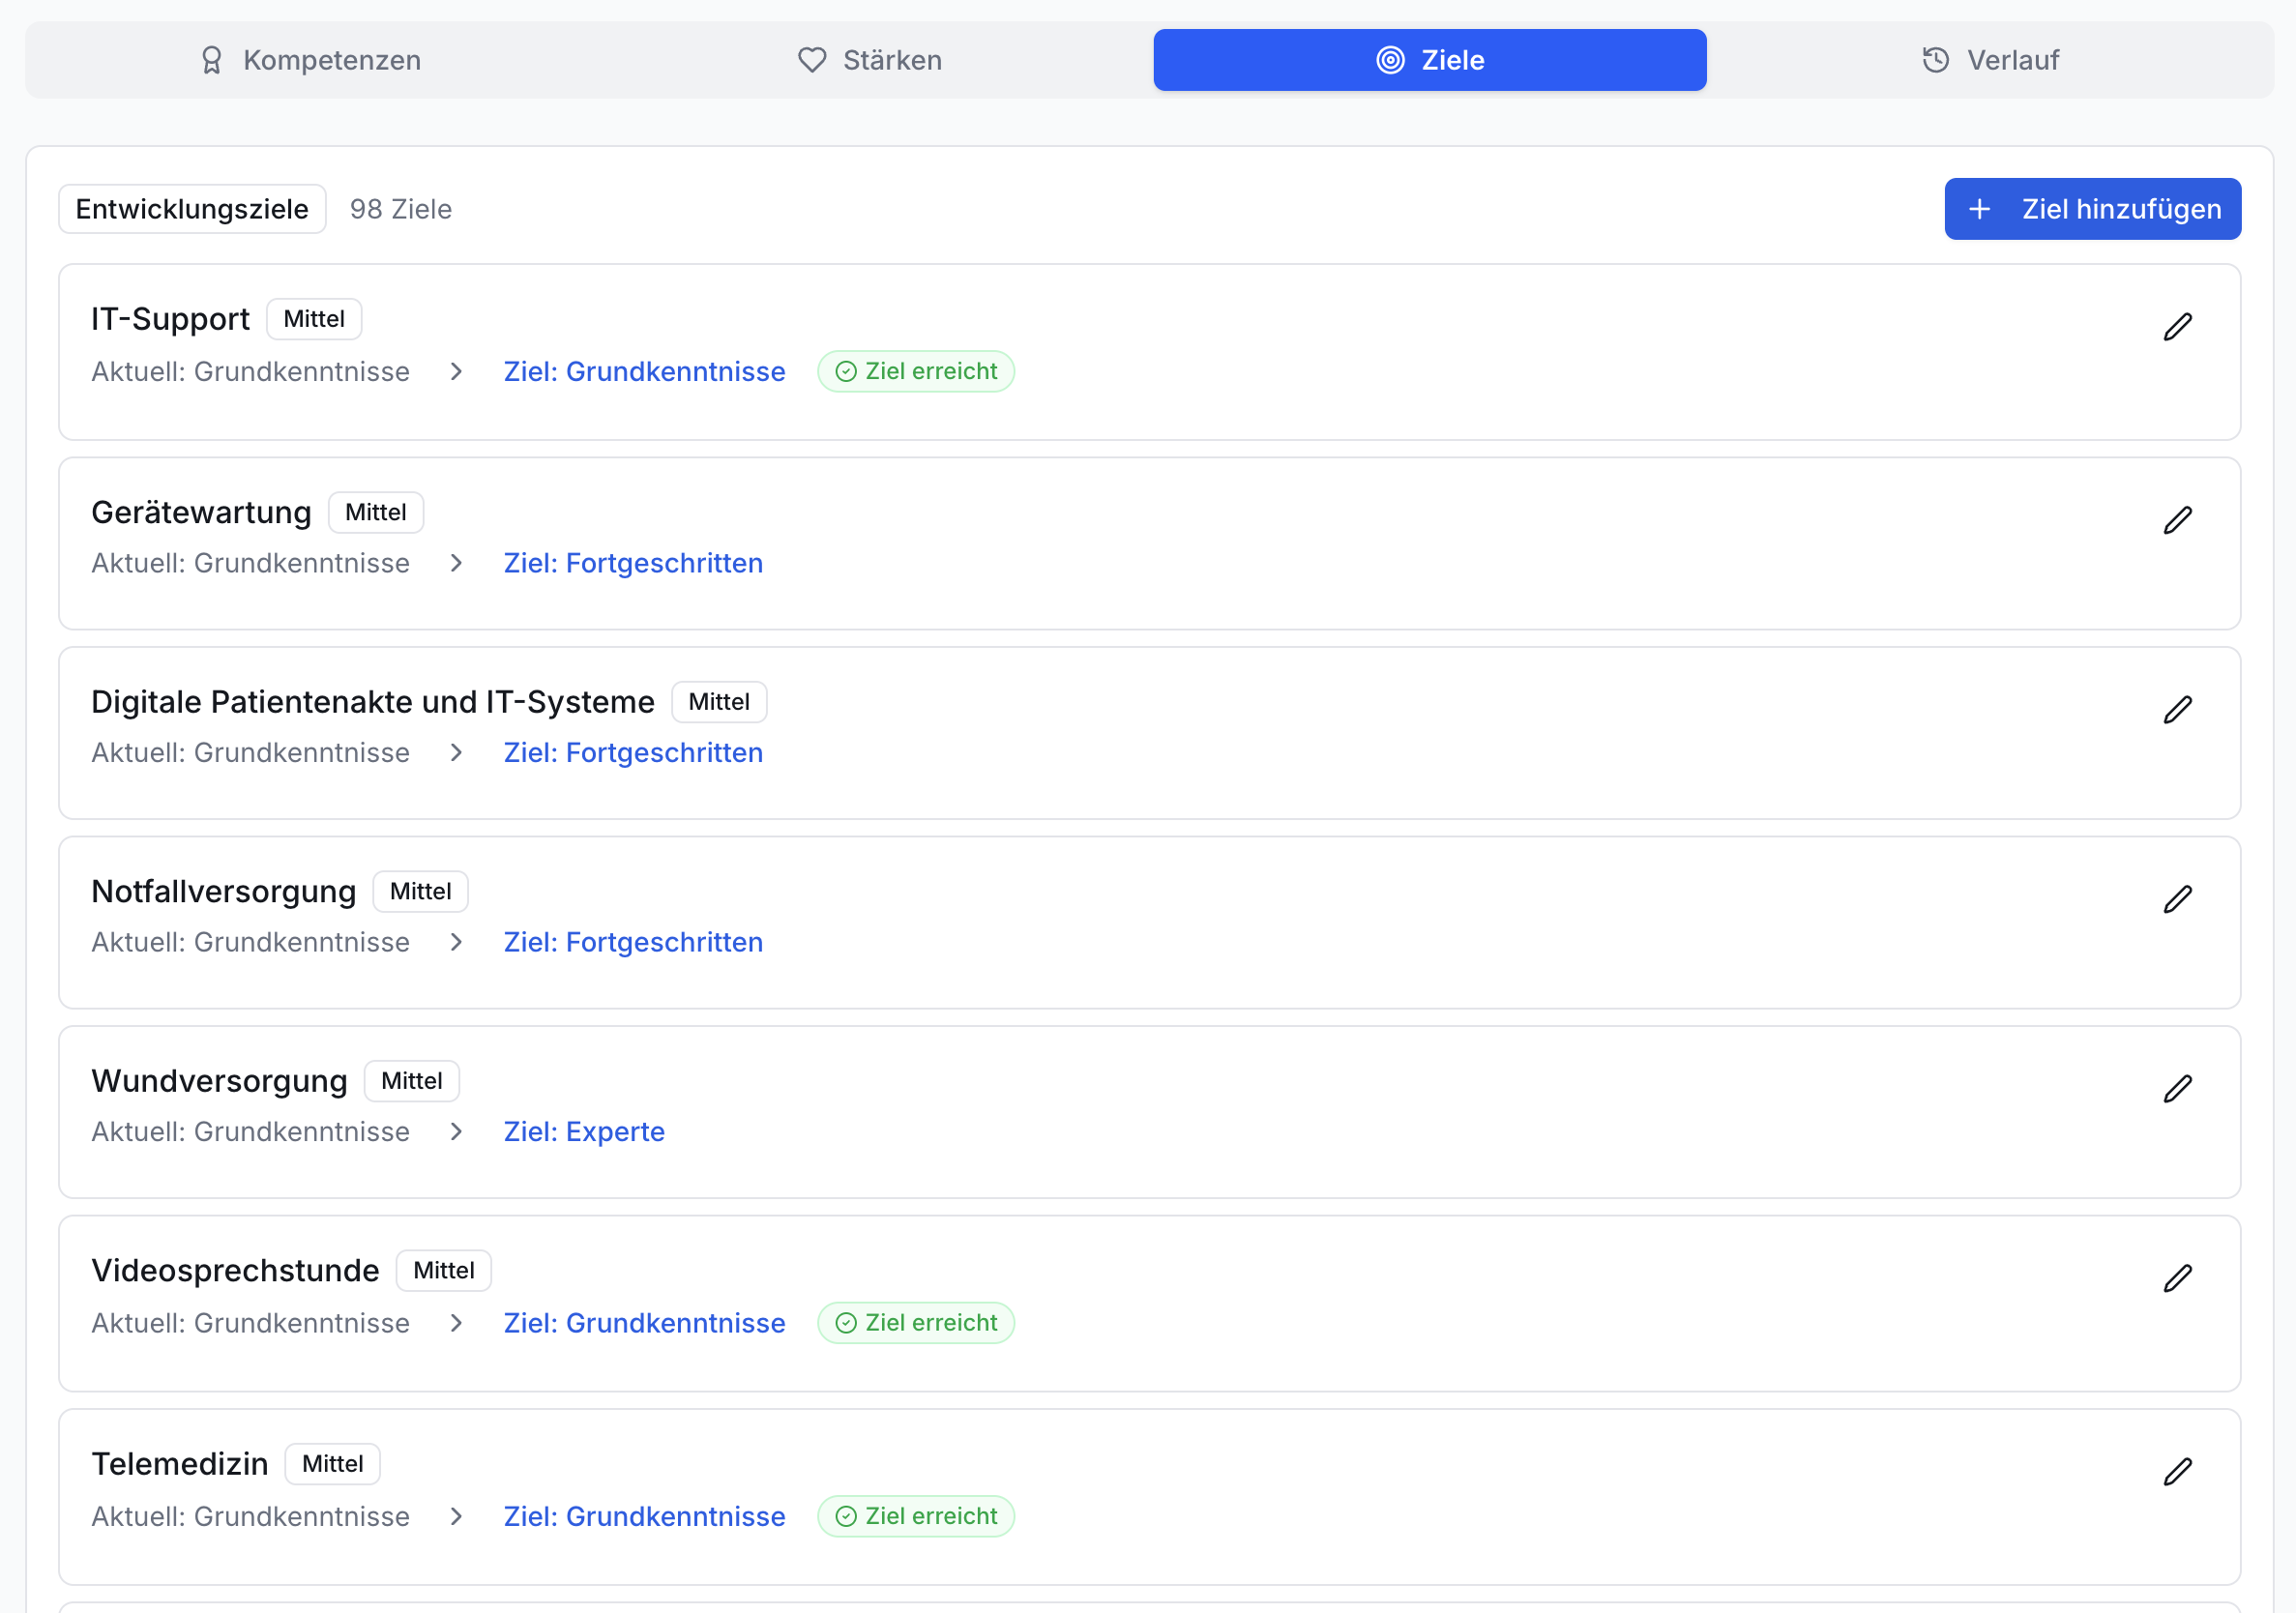
Task: Click Videosprechstunde's Ziel erreicht badge
Action: pyautogui.click(x=916, y=1323)
